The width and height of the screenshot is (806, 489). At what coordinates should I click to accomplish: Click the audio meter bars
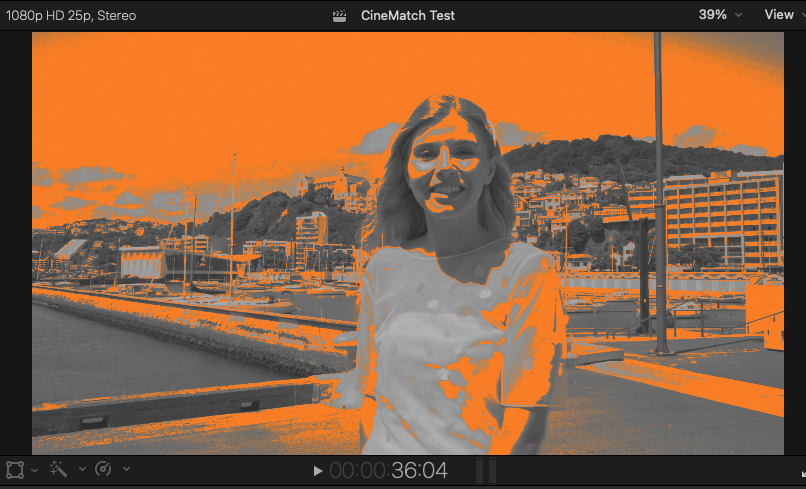485,470
